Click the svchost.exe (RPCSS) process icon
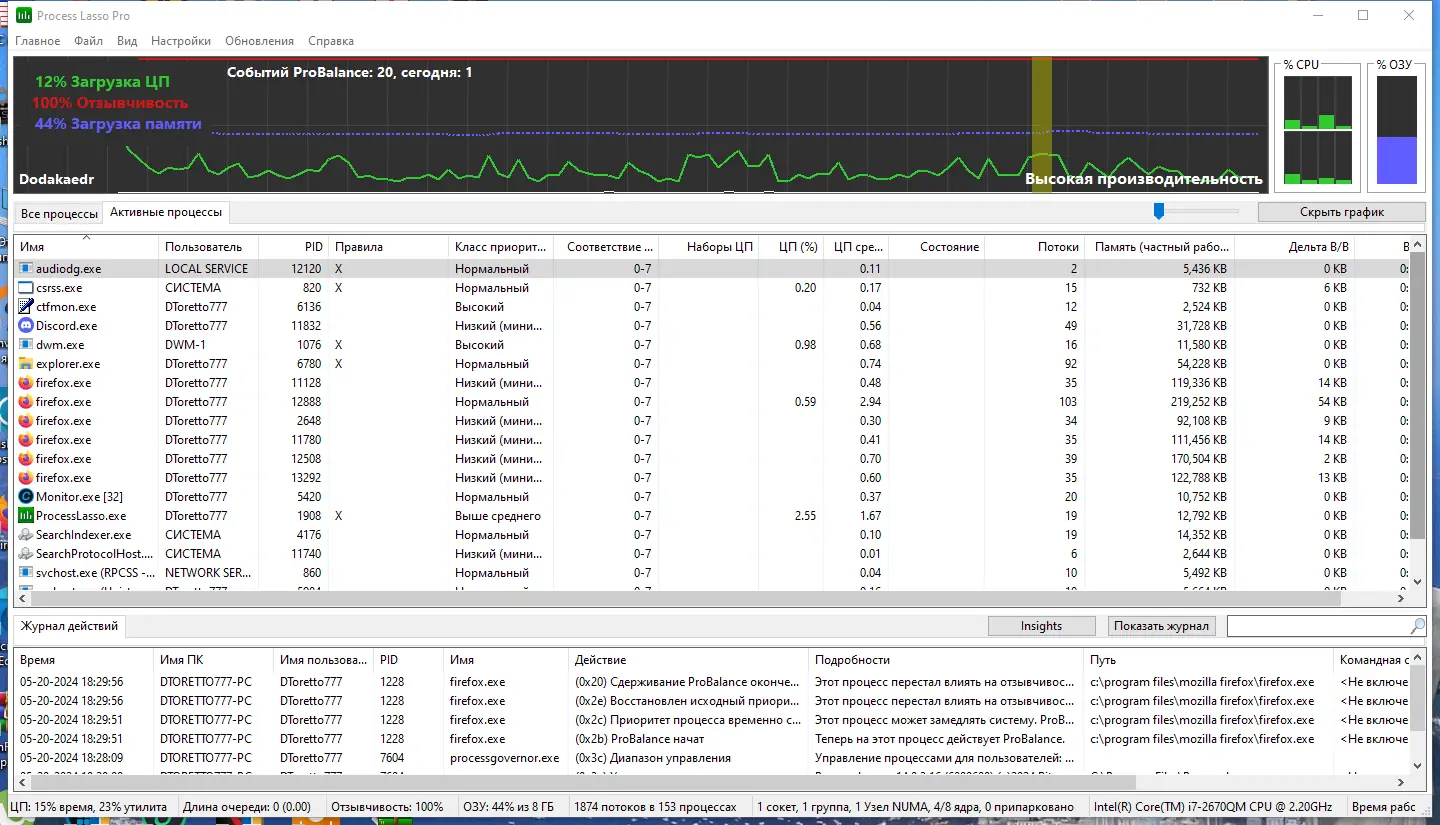 26,573
